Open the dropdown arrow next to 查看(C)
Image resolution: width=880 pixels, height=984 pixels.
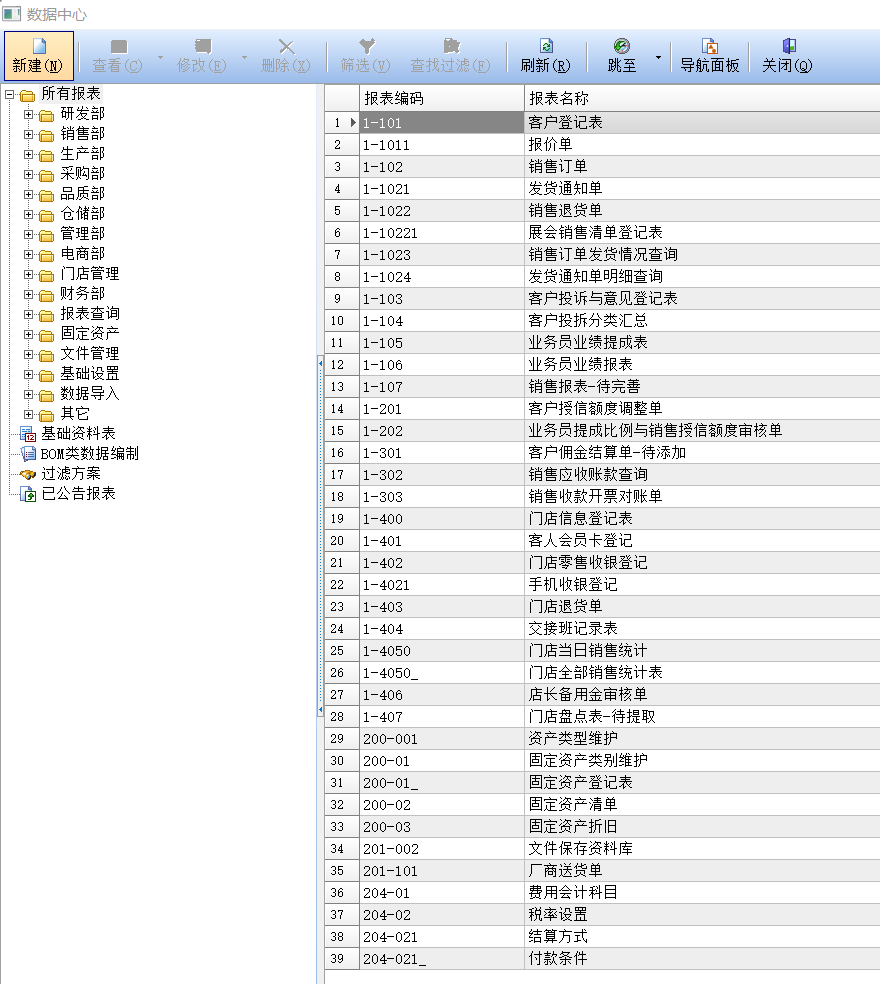coord(160,57)
